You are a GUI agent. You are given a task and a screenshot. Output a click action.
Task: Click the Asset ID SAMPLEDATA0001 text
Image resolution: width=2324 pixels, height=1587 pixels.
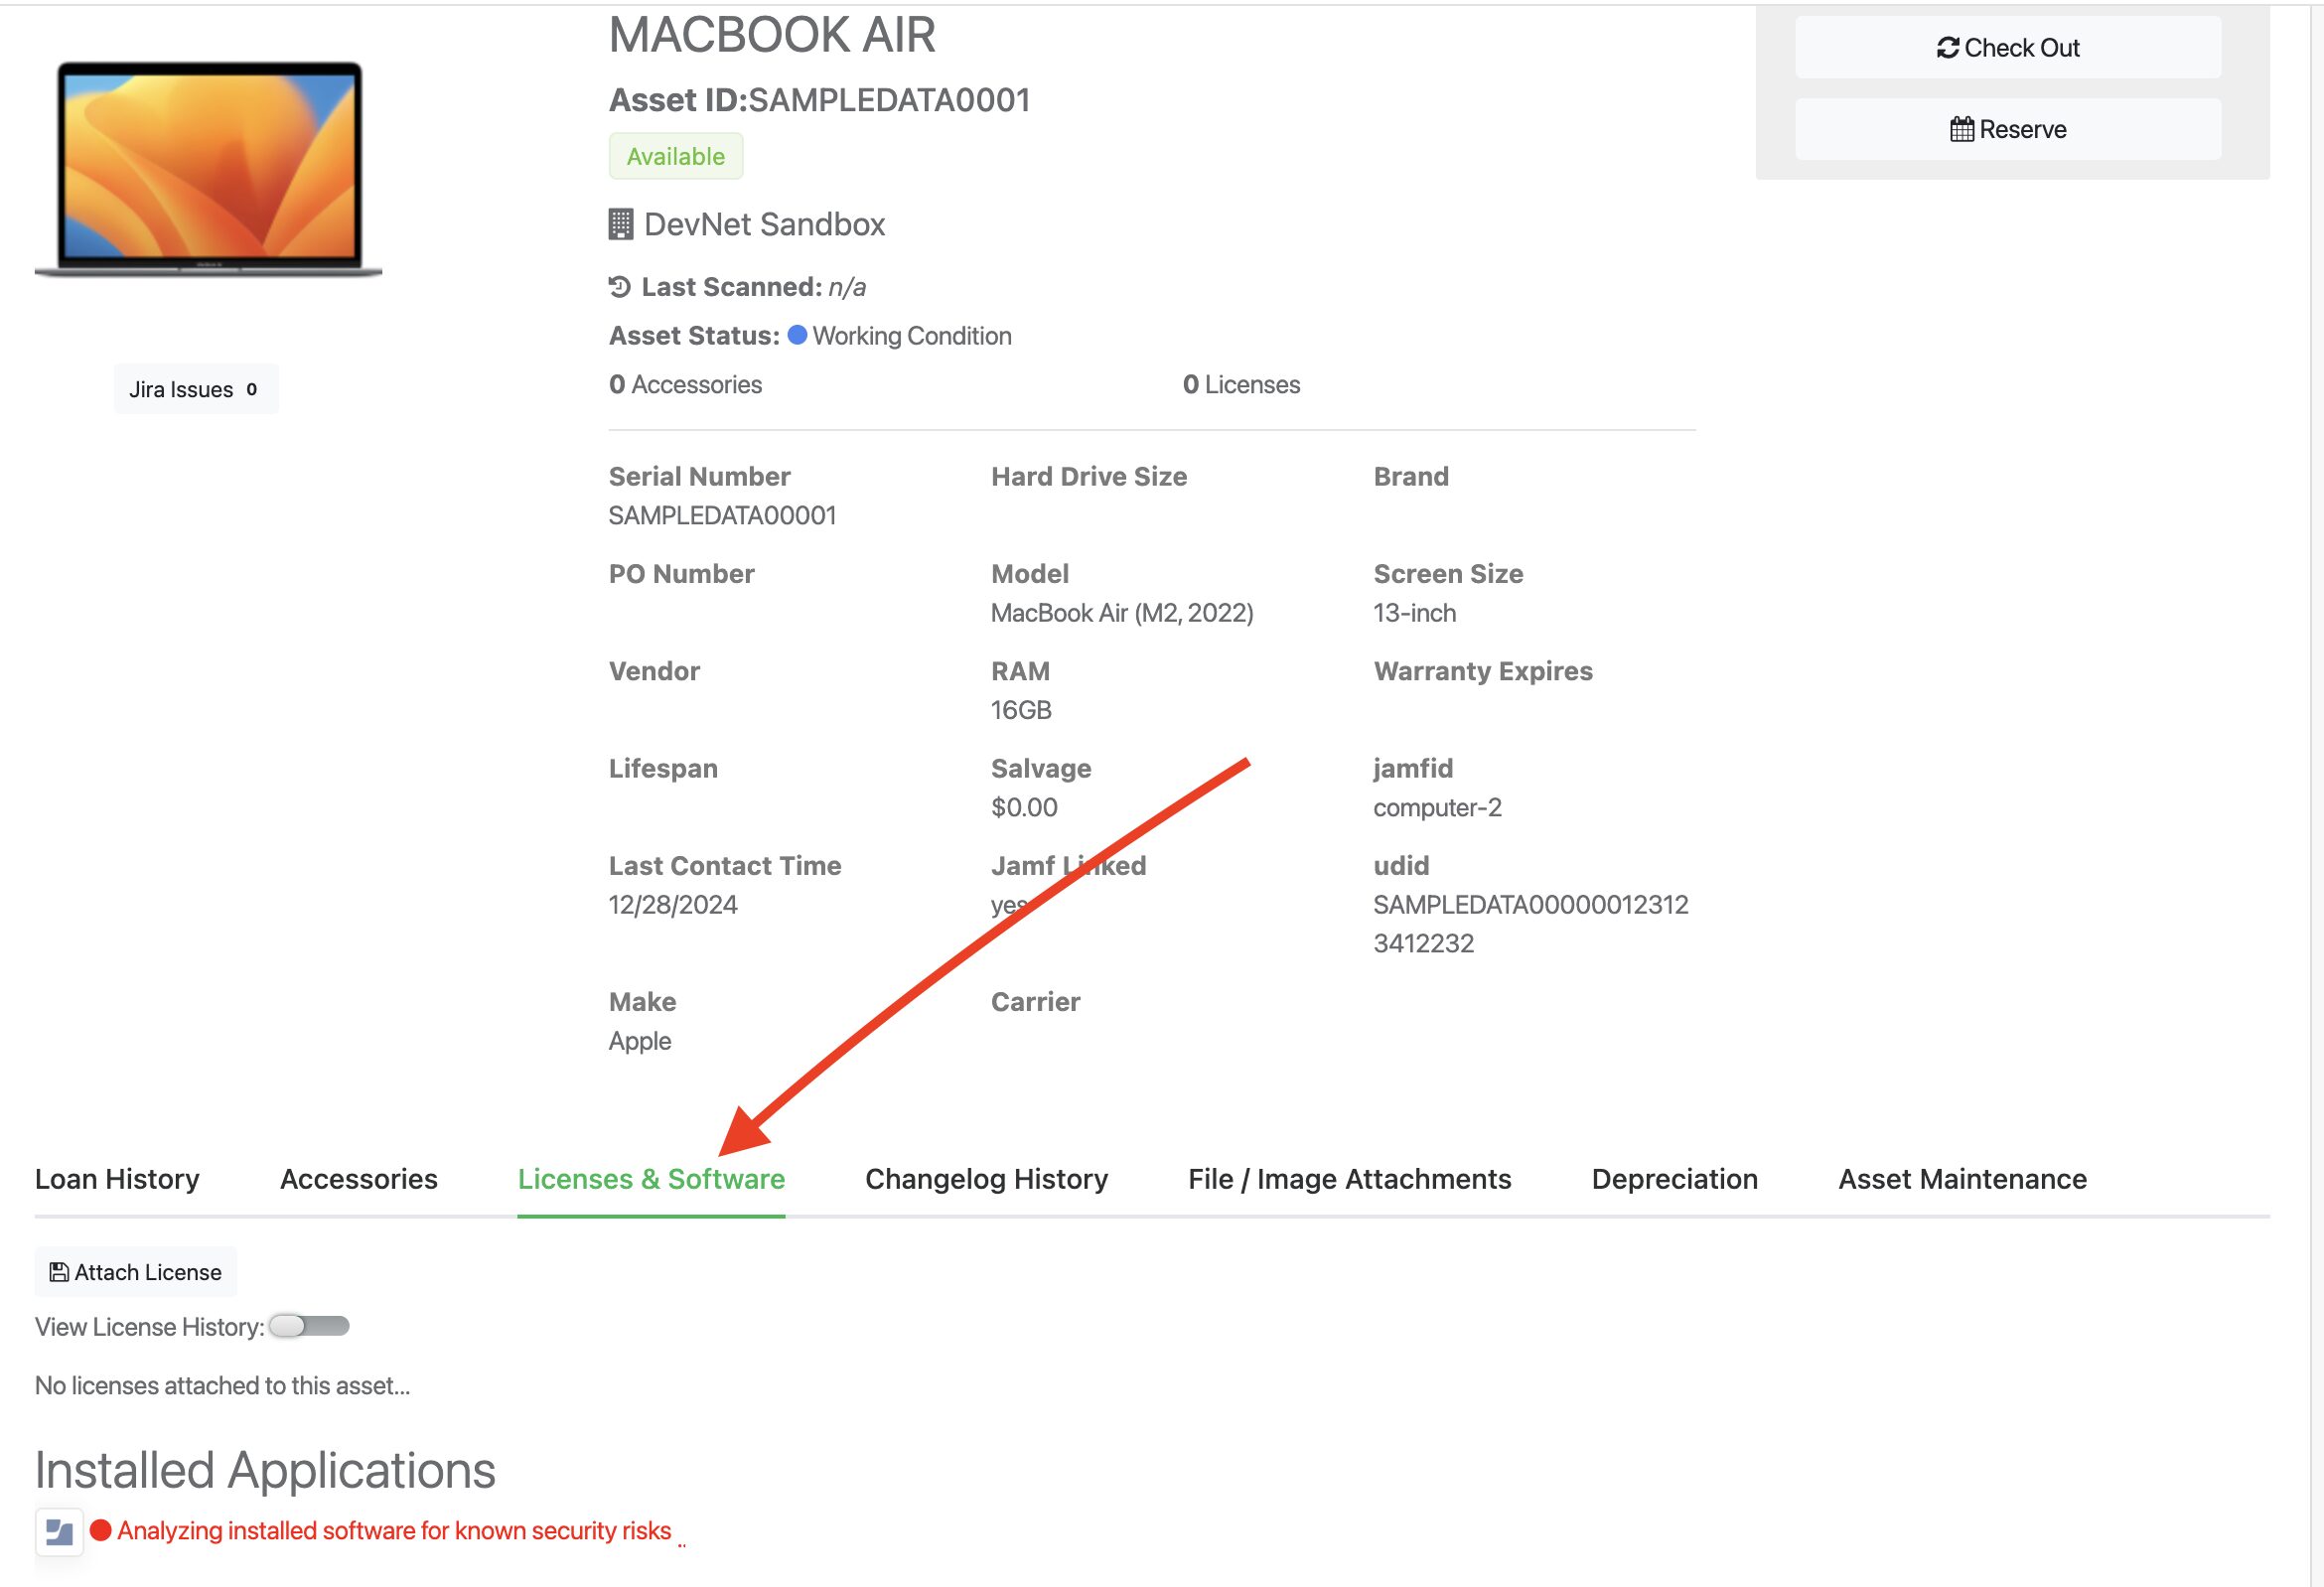point(819,100)
